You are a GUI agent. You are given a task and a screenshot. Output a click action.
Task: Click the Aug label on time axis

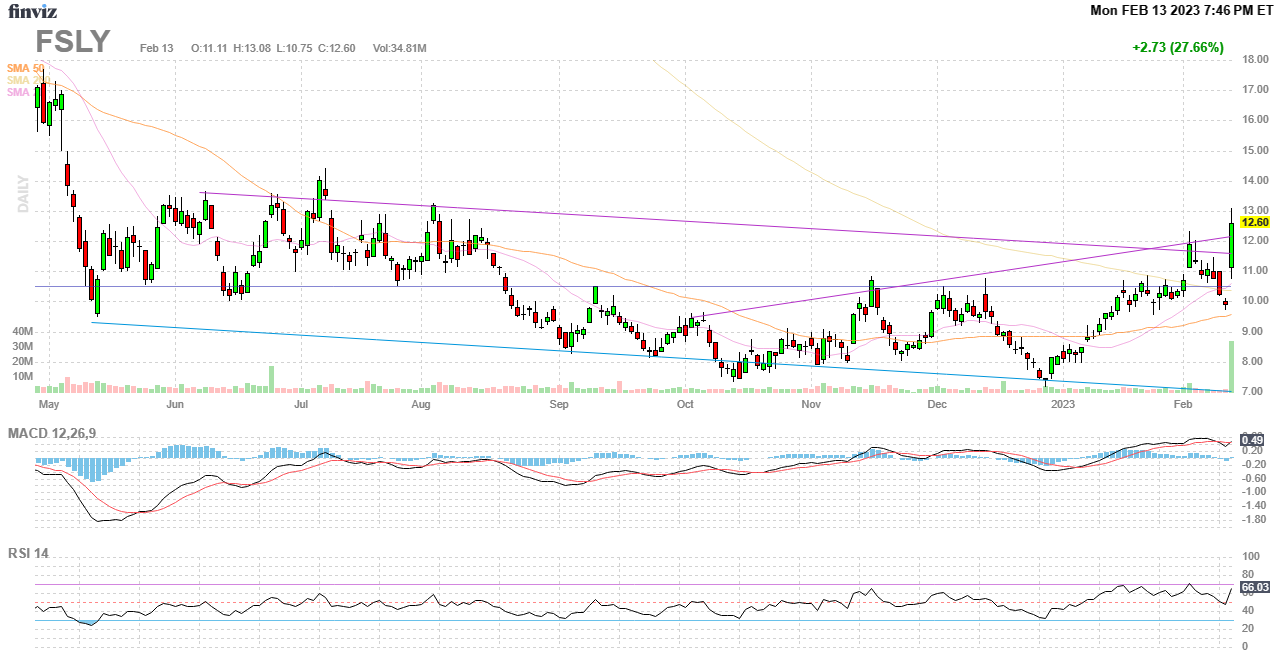pyautogui.click(x=421, y=405)
